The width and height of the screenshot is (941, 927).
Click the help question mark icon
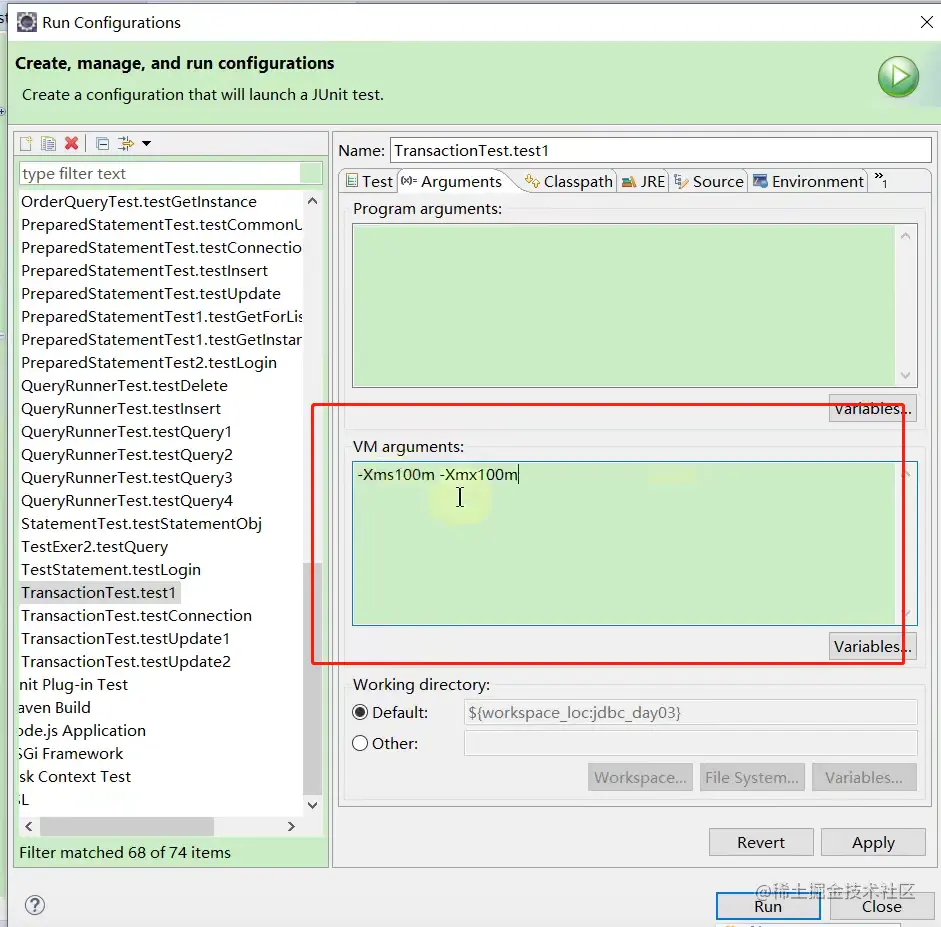click(x=35, y=905)
